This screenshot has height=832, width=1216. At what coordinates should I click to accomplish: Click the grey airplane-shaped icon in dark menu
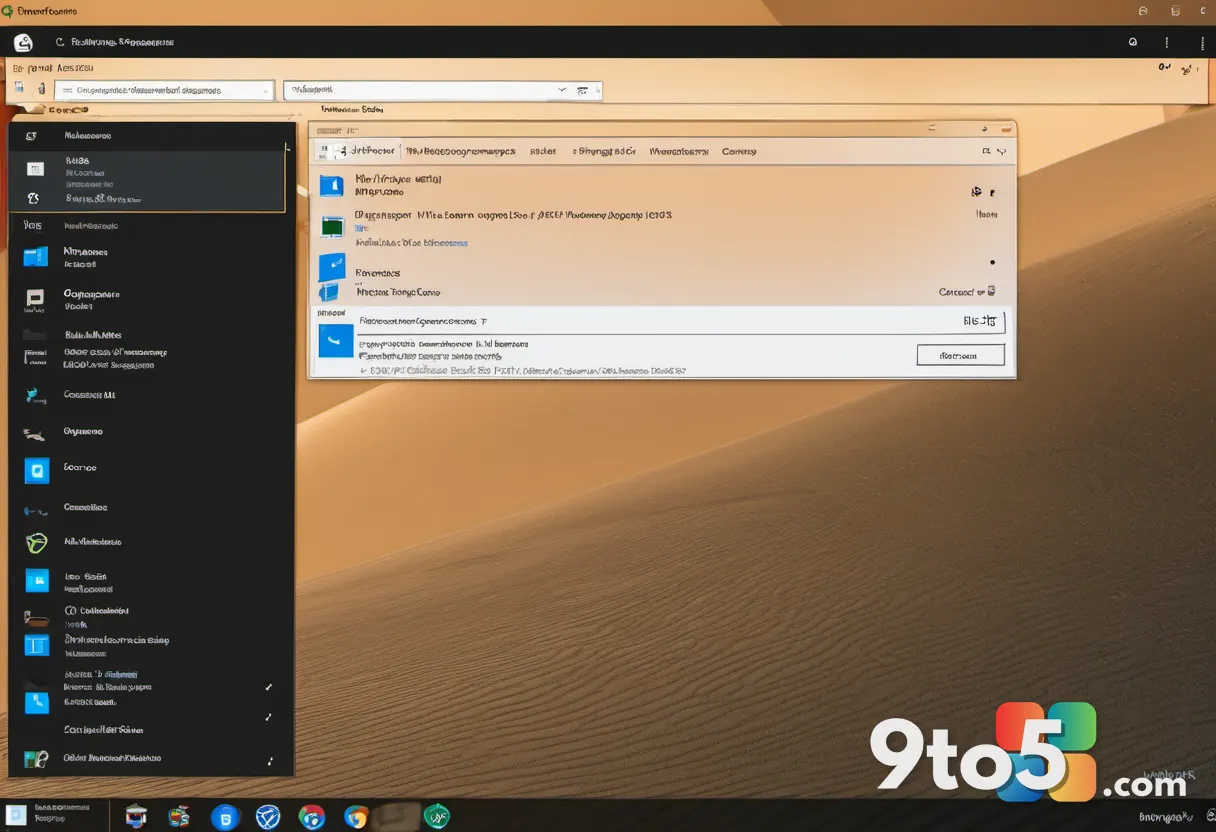point(34,434)
